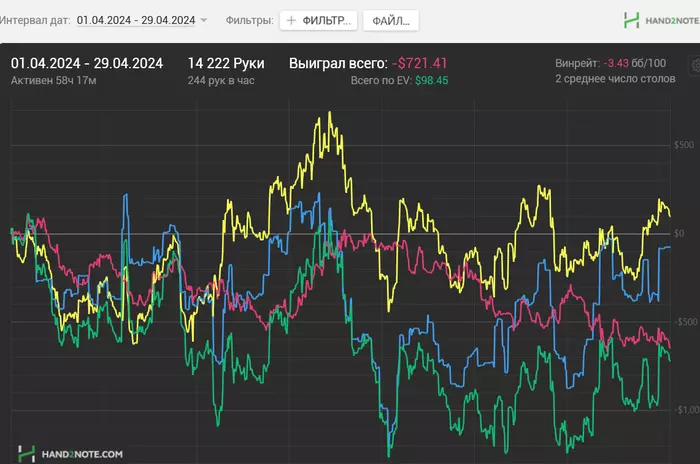Click 2 среднее число столов text
The height and width of the screenshot is (464, 700).
615,79
